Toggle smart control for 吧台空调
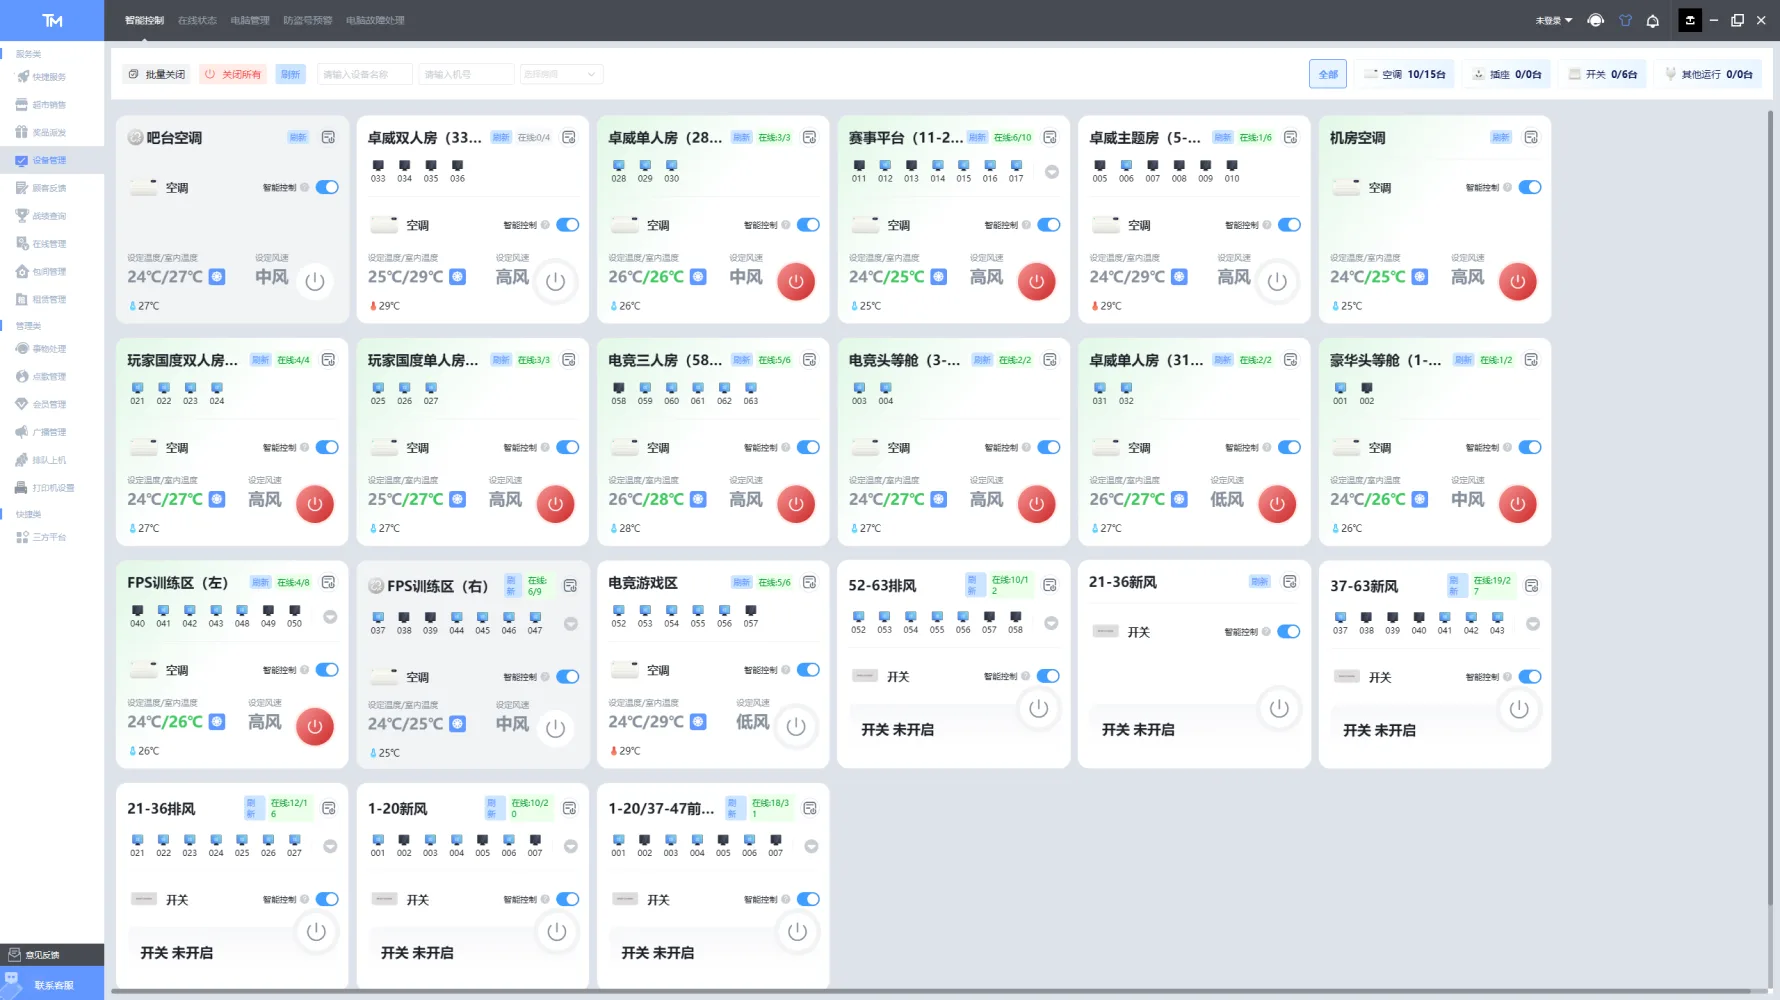The height and width of the screenshot is (1000, 1780). [x=327, y=187]
